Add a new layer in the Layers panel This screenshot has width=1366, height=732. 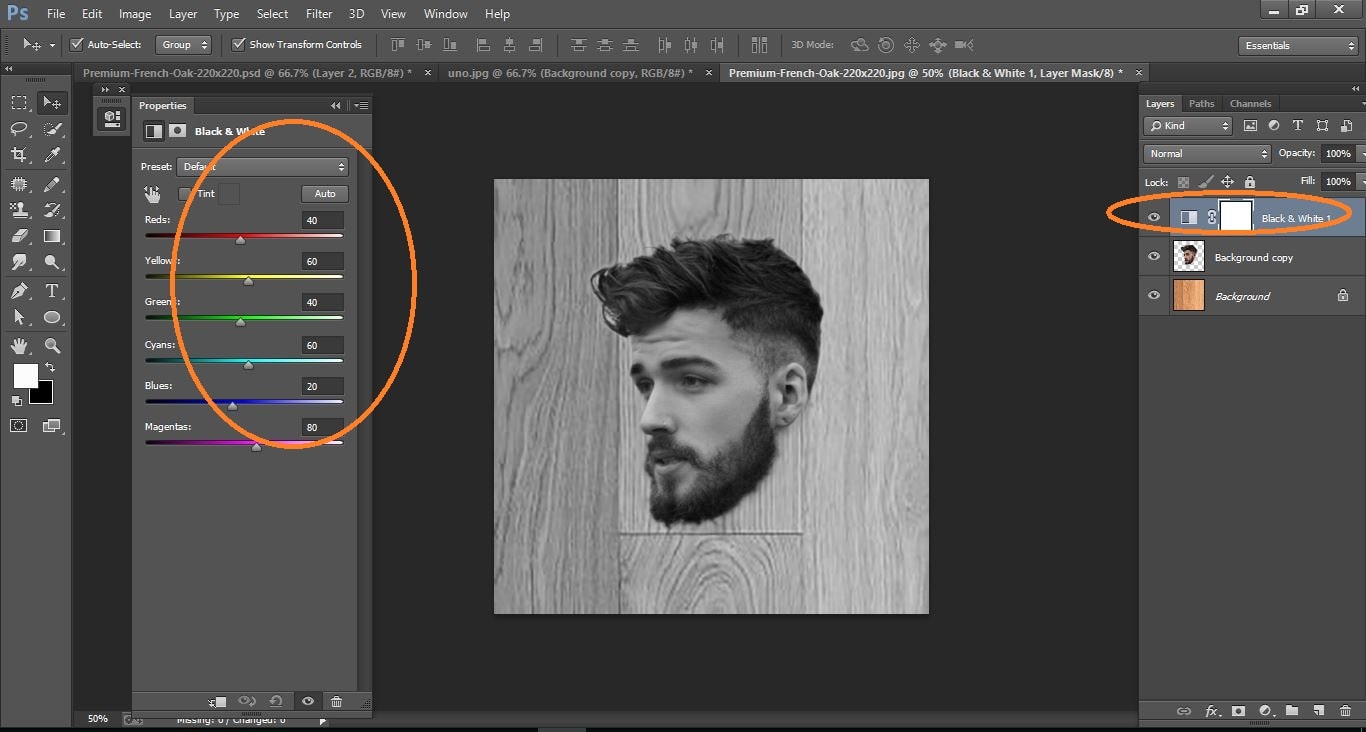[1318, 711]
